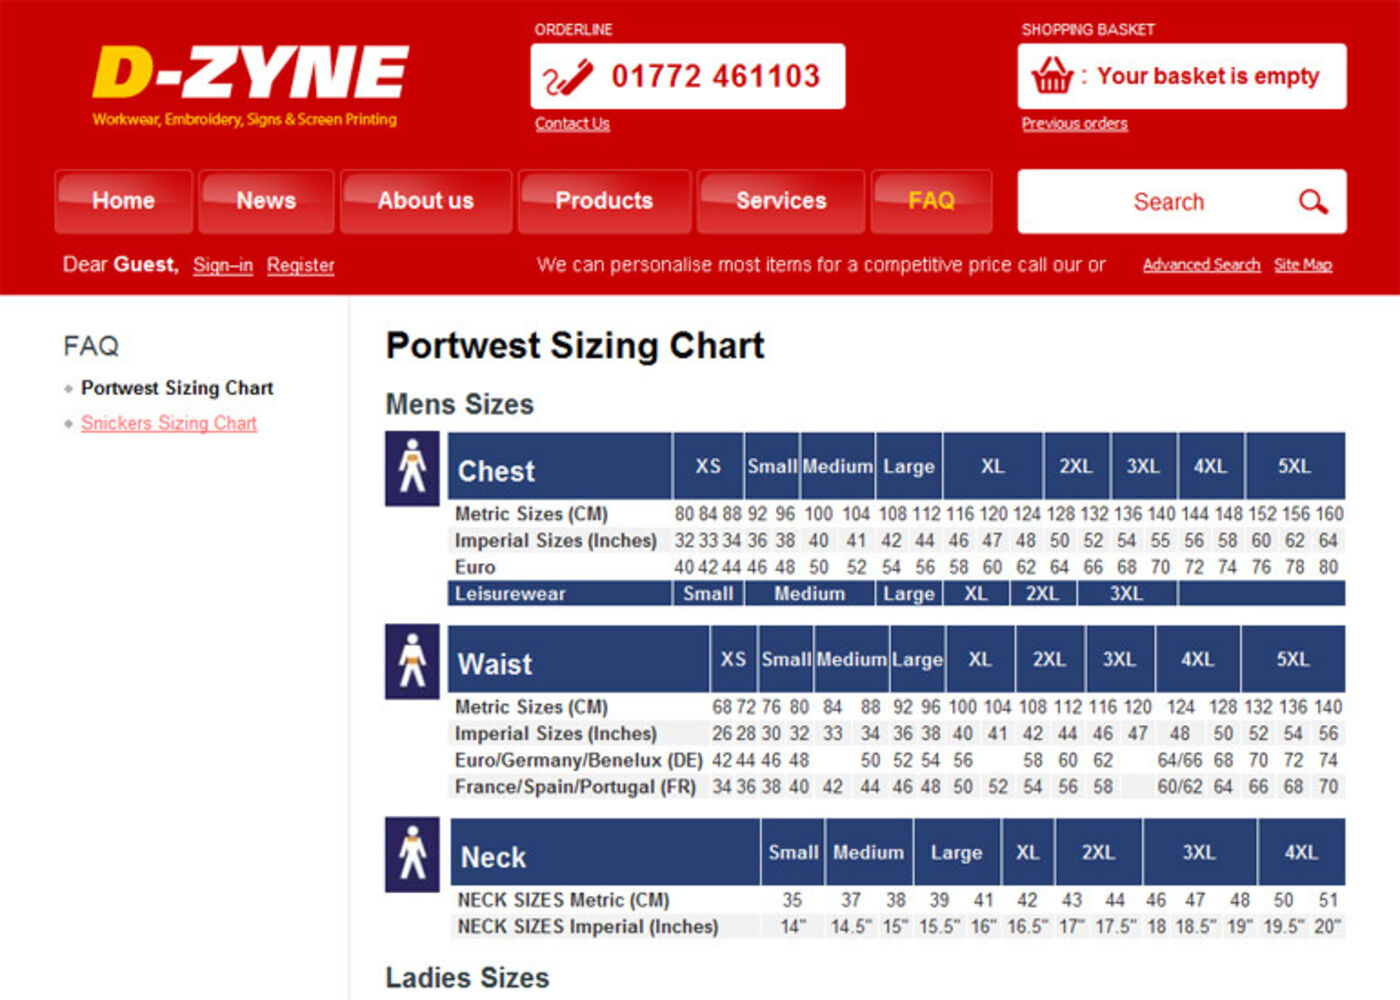The image size is (1400, 1000).
Task: Open the Products menu
Action: (x=604, y=201)
